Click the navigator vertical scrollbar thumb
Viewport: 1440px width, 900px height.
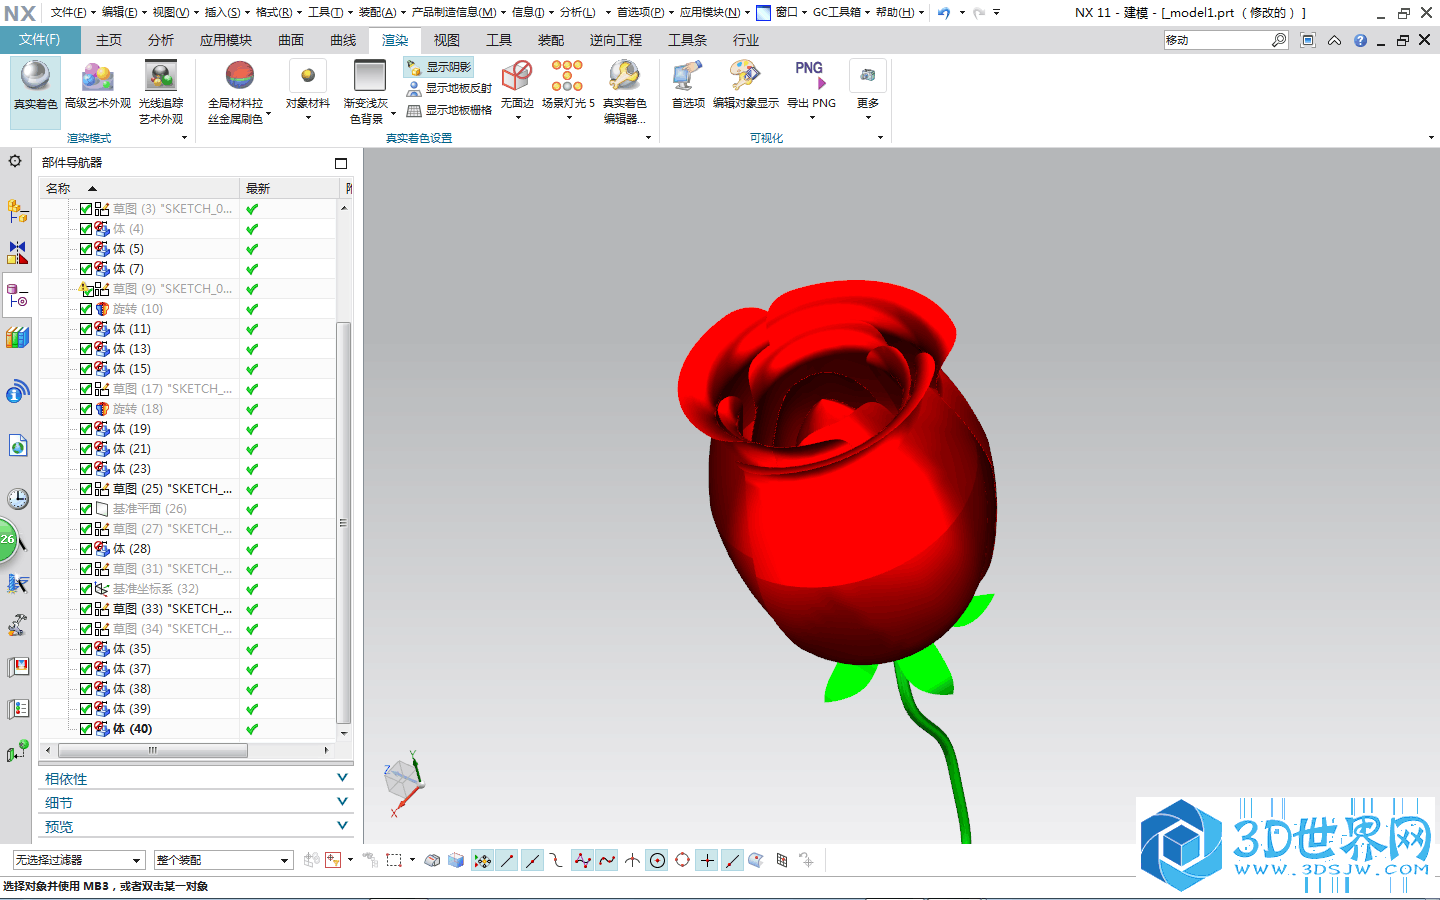click(344, 522)
